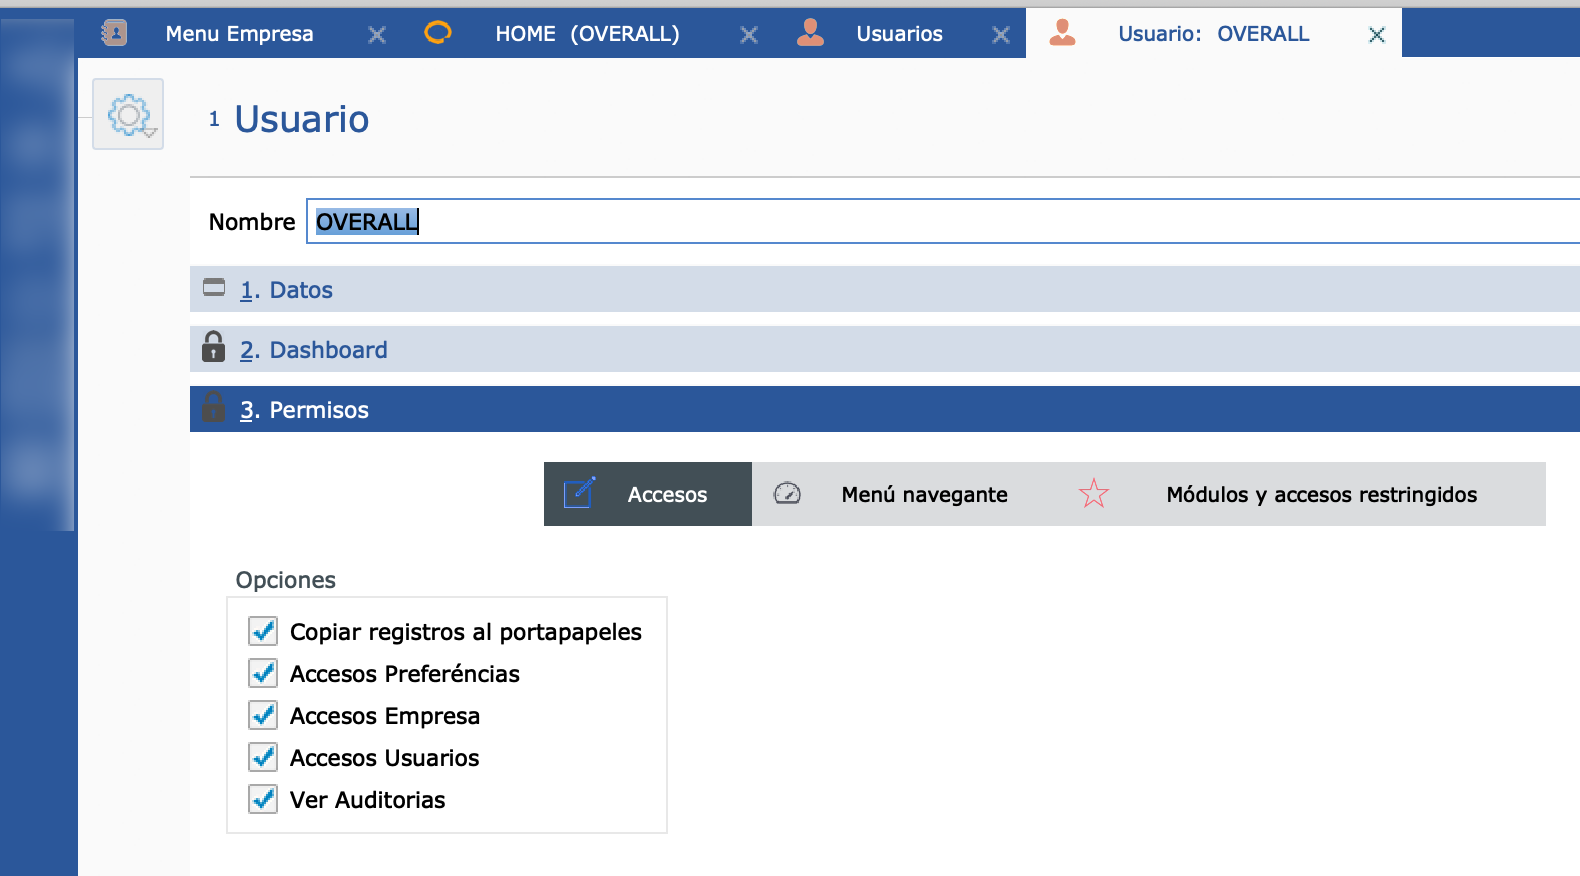Click the settings gear icon button
The image size is (1580, 876).
(128, 115)
